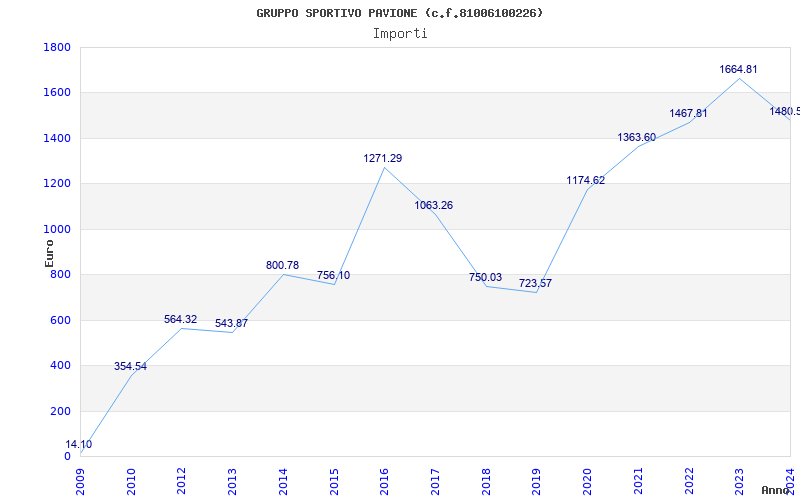800x500 pixels.
Task: Click the 800 y-axis value
Action: 60,274
